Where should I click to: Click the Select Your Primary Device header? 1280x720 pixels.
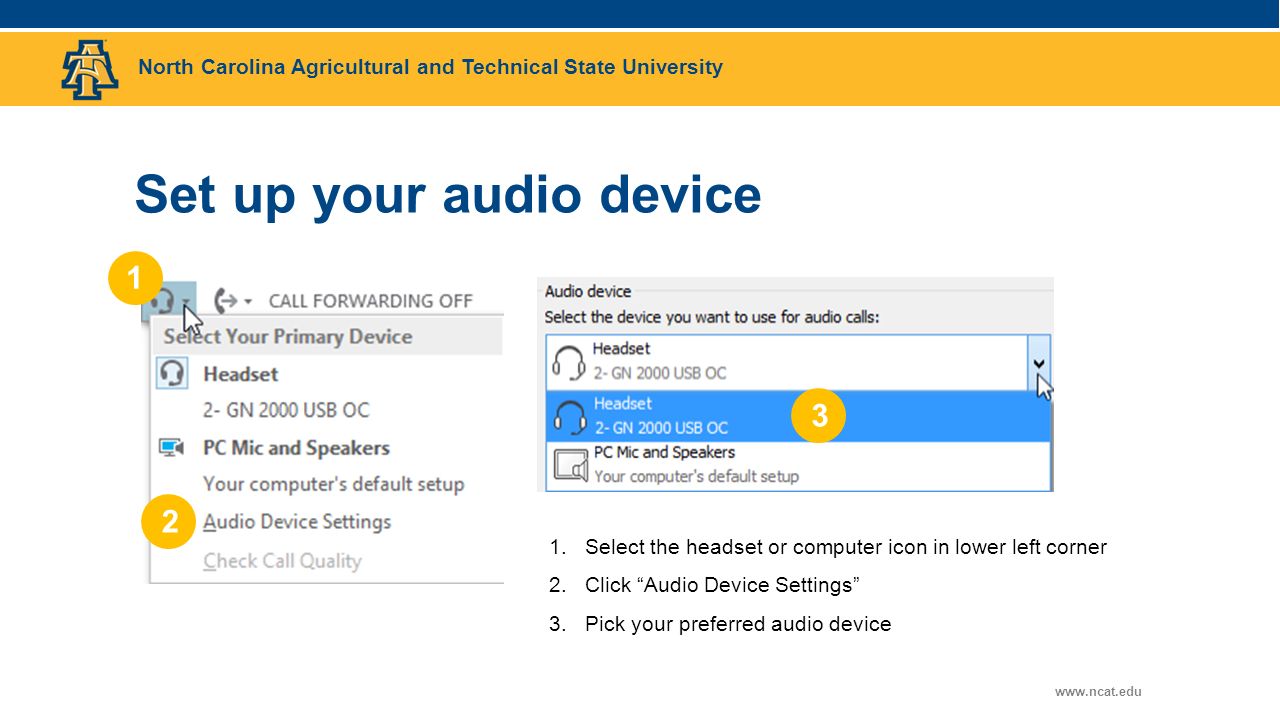pos(288,337)
